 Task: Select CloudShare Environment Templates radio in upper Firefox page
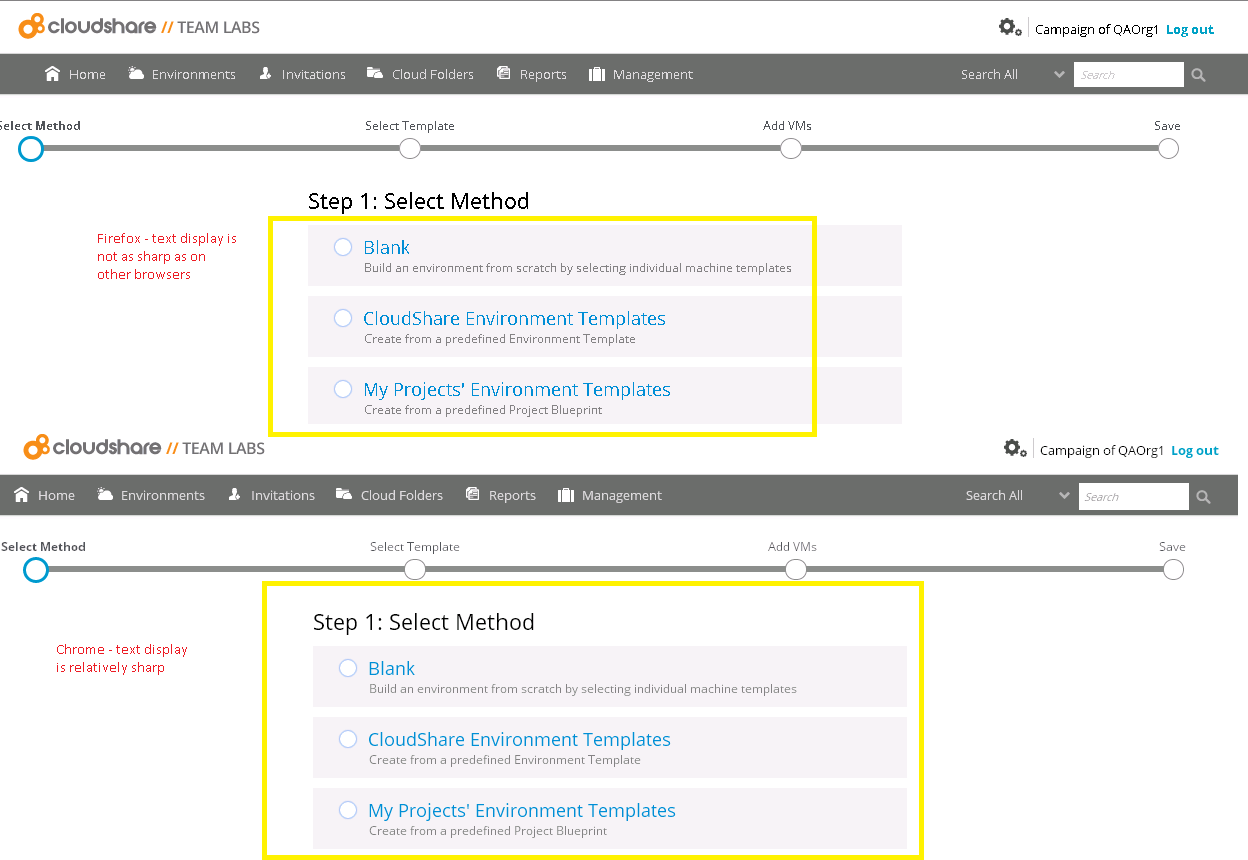click(343, 318)
